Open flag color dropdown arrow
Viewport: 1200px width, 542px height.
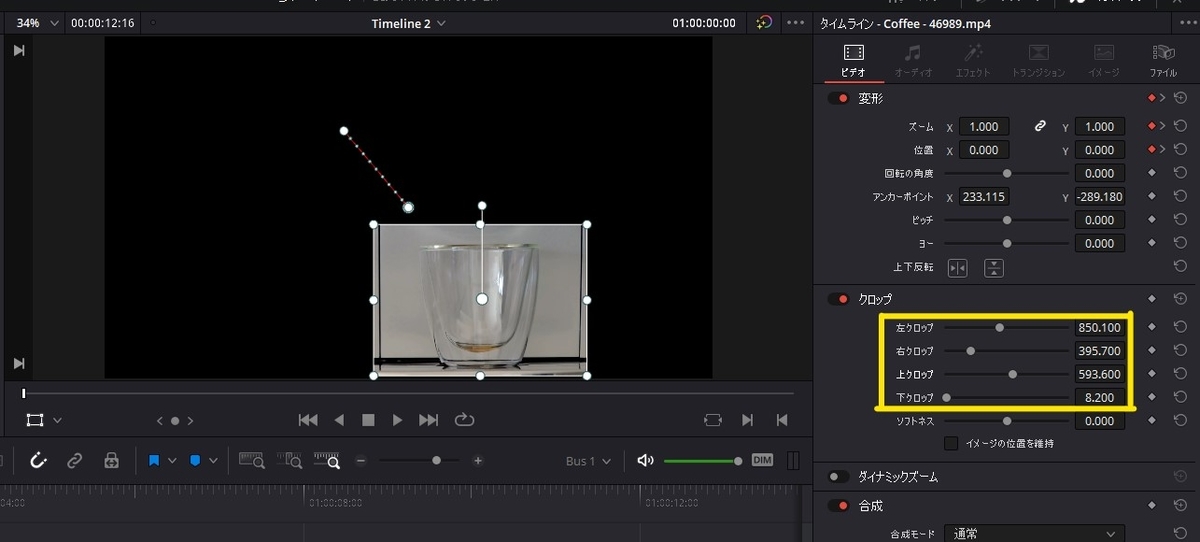(172, 461)
